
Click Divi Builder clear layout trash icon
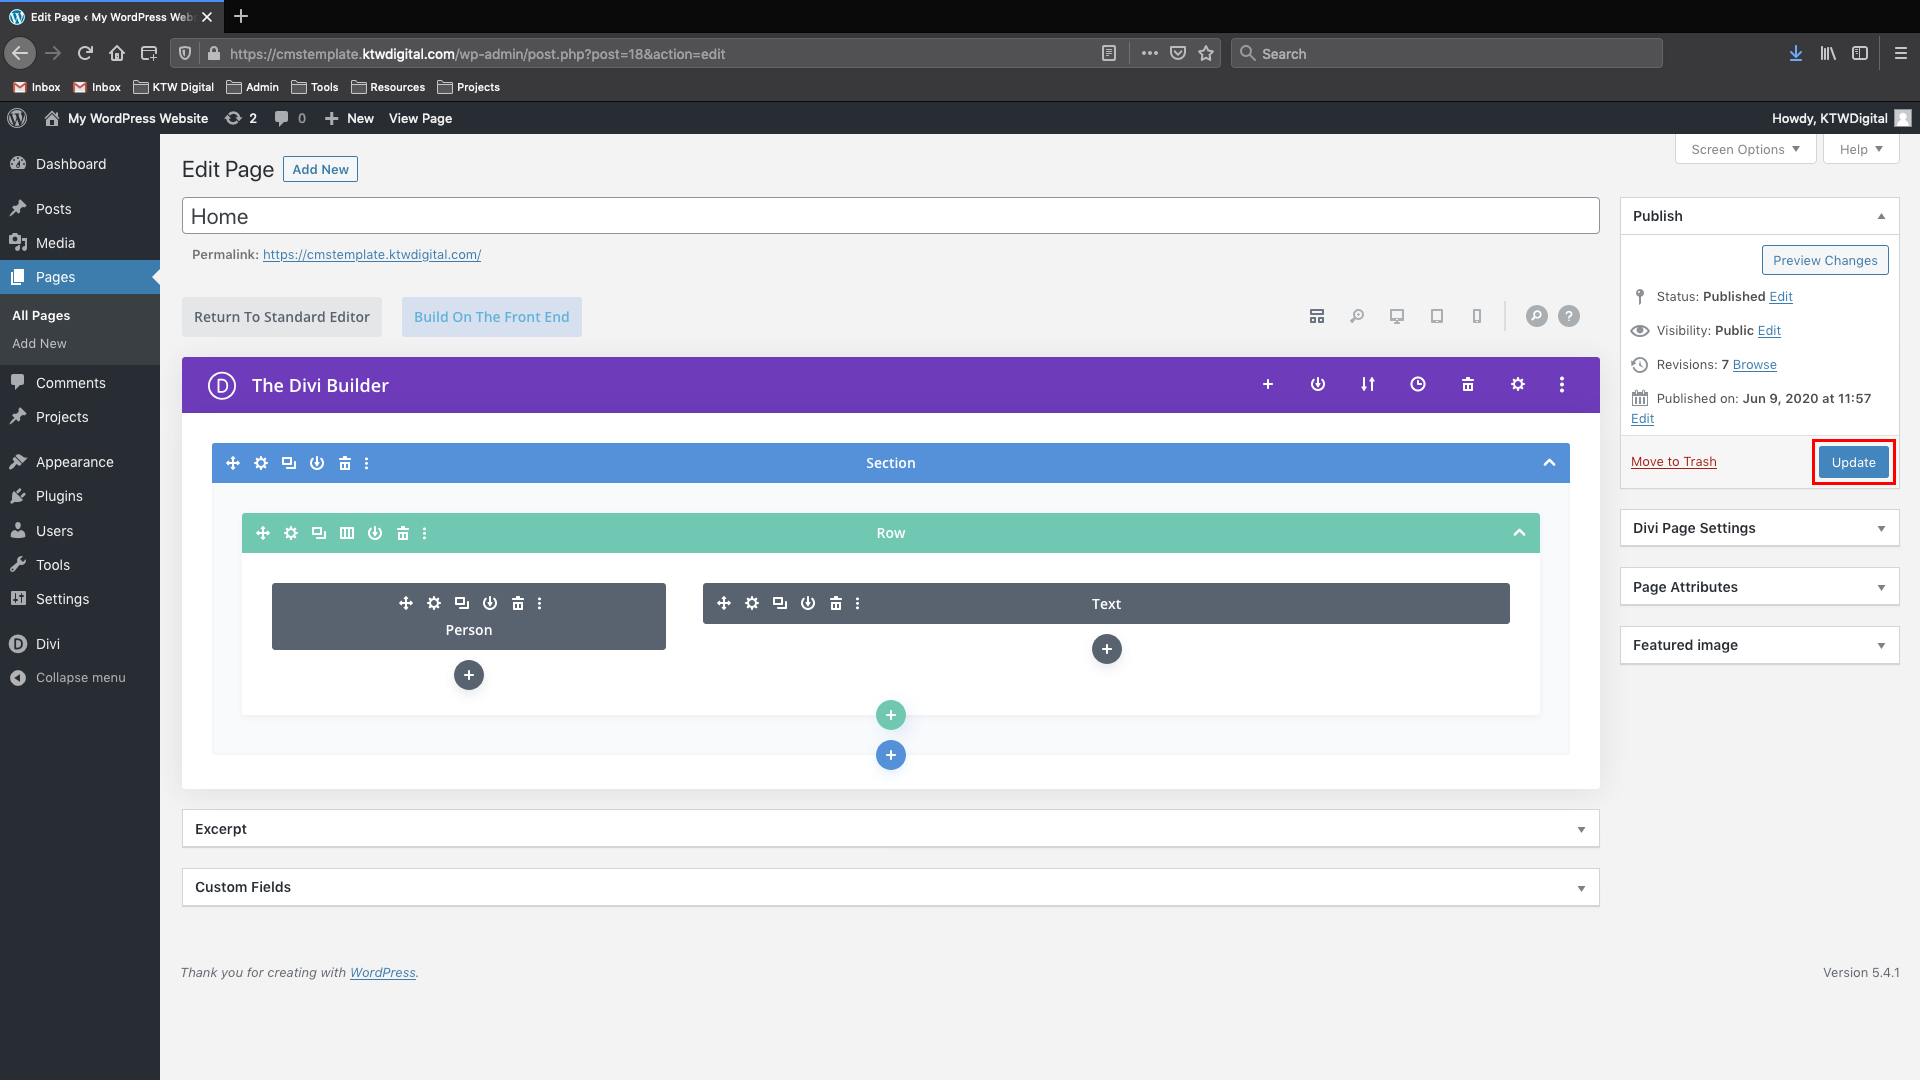(x=1468, y=385)
